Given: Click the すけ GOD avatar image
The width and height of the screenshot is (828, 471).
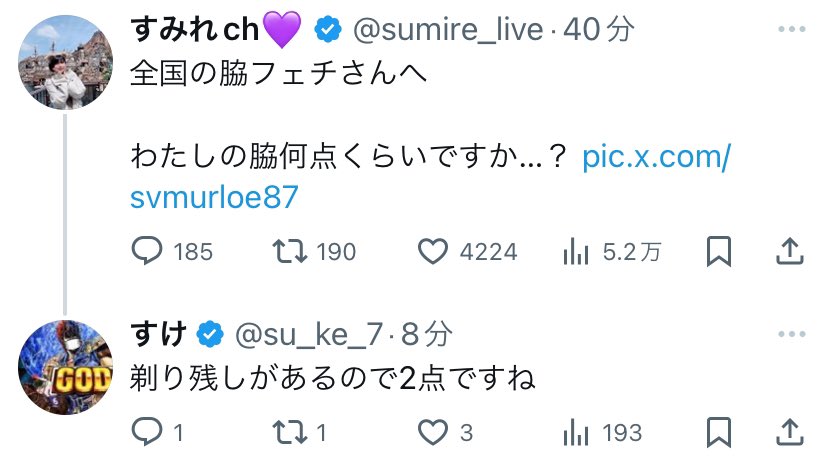Looking at the screenshot, I should click(65, 364).
